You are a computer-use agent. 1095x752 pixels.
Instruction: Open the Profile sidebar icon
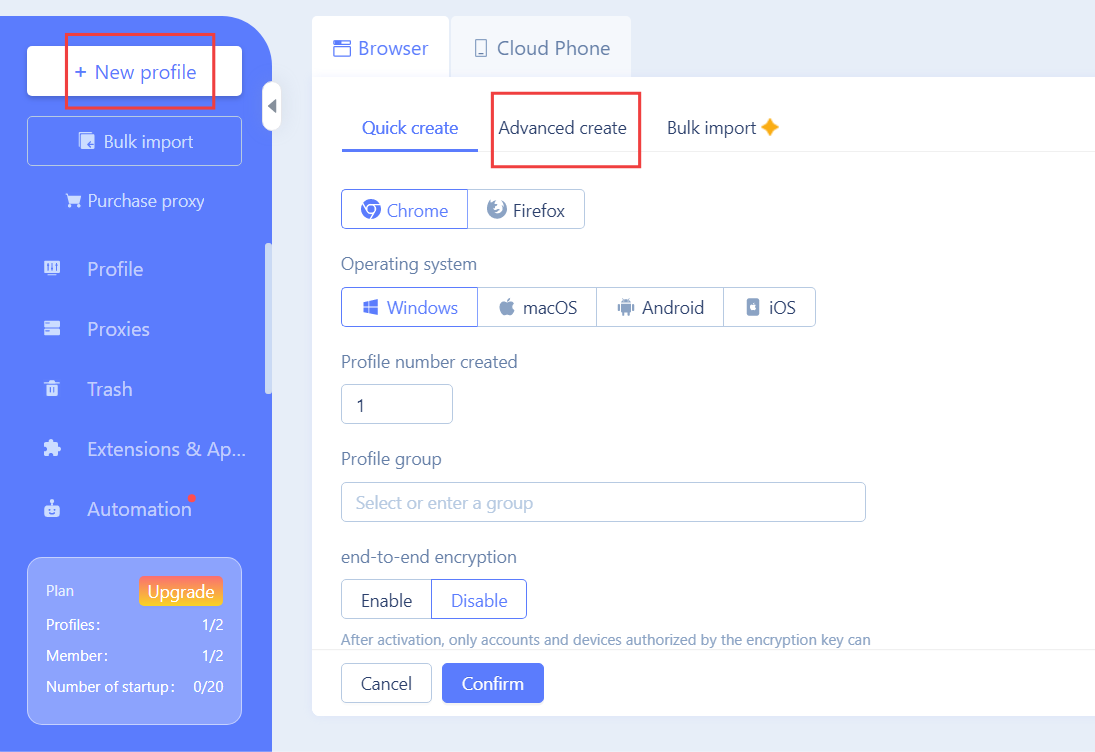click(52, 269)
